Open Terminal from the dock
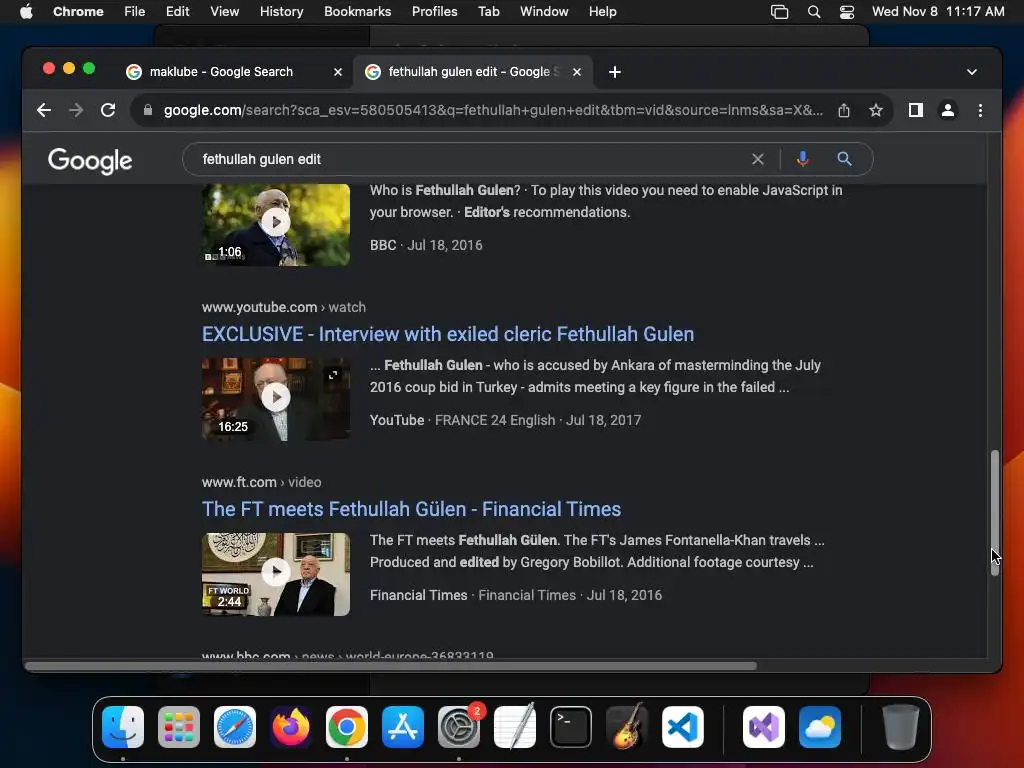 tap(571, 727)
